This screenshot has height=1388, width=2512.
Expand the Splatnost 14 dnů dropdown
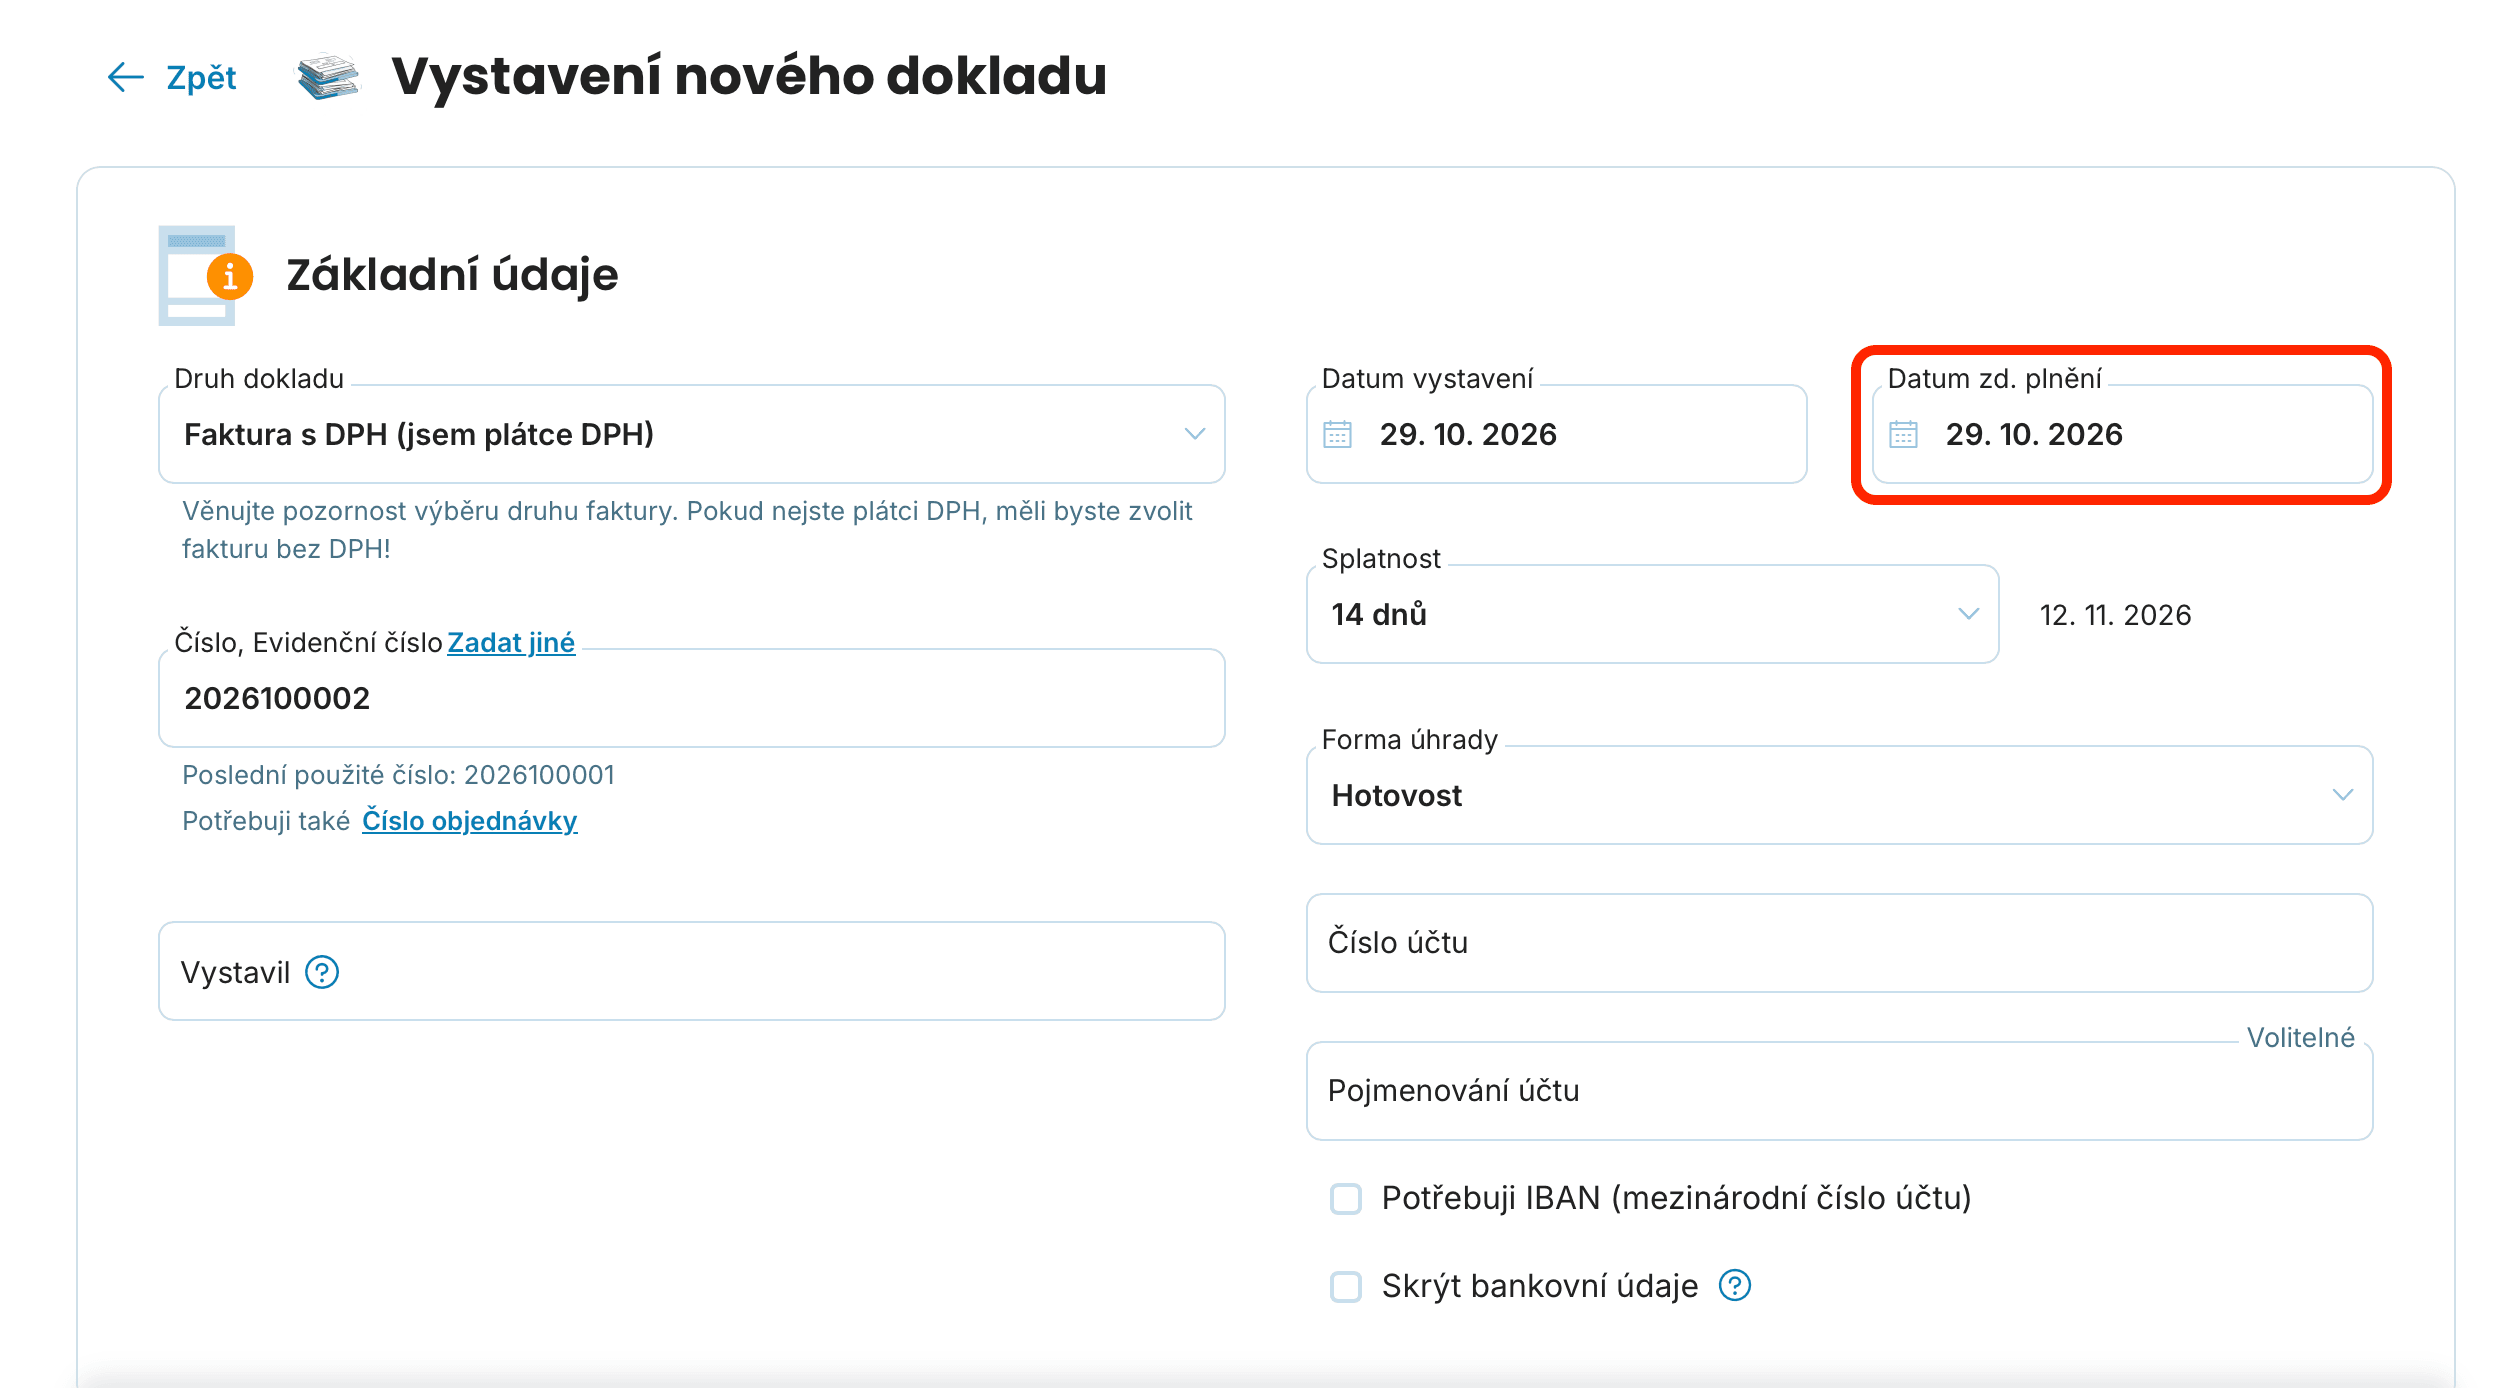pos(1652,614)
